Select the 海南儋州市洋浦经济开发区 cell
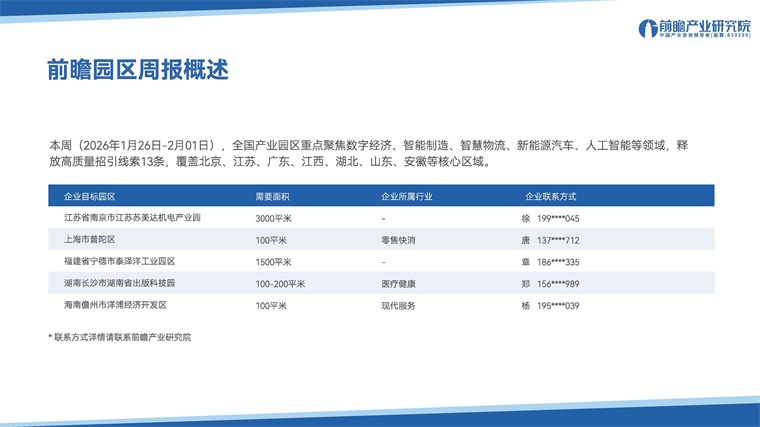The height and width of the screenshot is (427, 760). pos(115,305)
